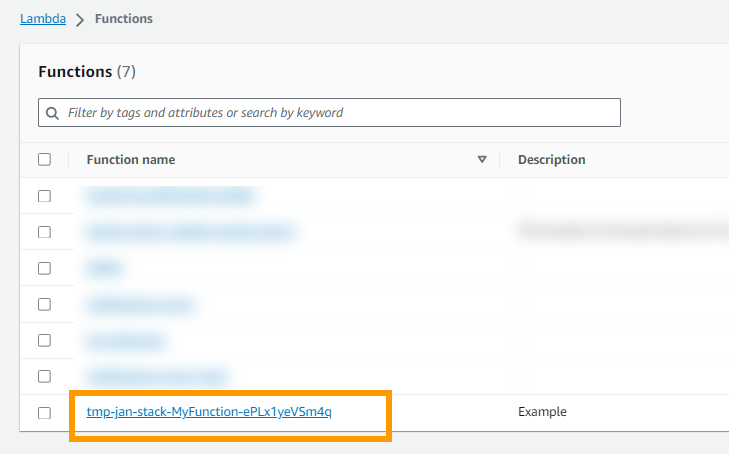
Task: Click the magnifier search icon
Action: pyautogui.click(x=53, y=113)
